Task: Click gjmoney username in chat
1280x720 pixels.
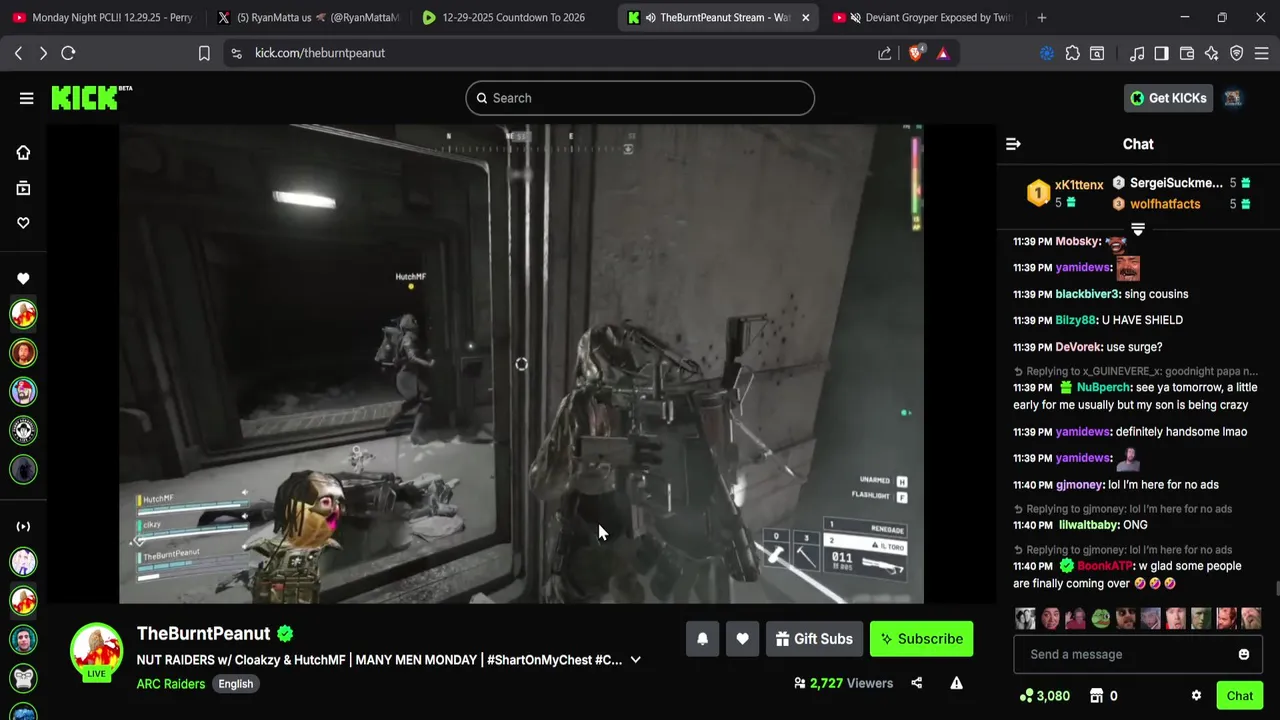Action: [x=1078, y=485]
